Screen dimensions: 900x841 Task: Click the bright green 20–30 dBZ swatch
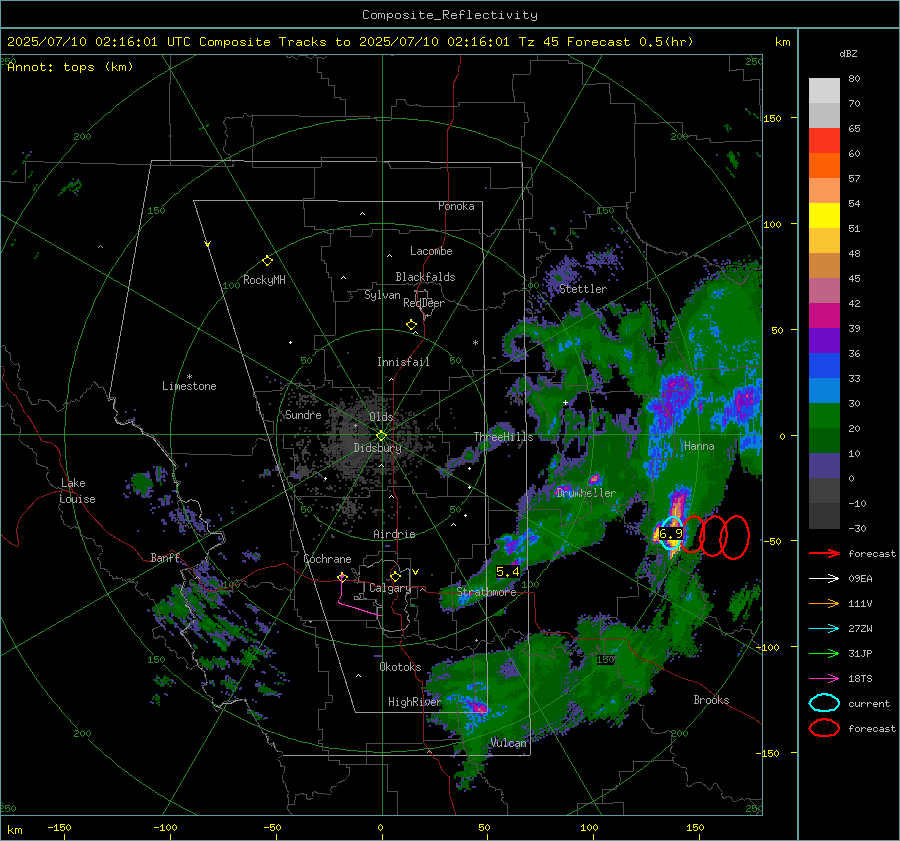(824, 415)
